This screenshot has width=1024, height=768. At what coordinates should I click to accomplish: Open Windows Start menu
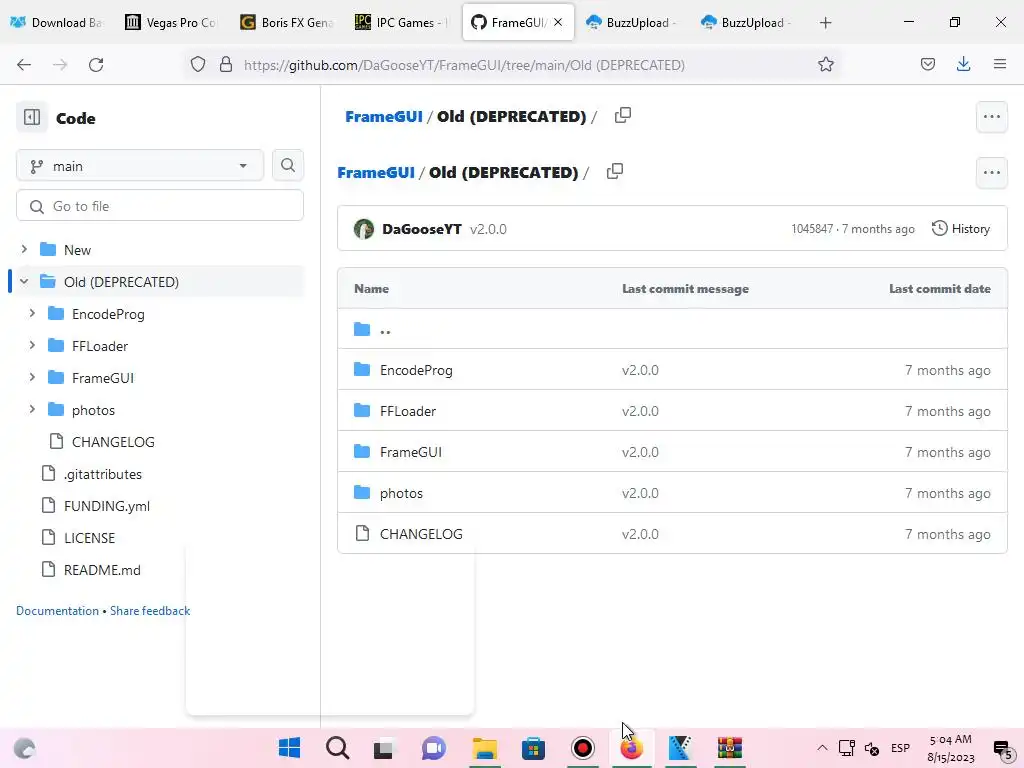289,748
